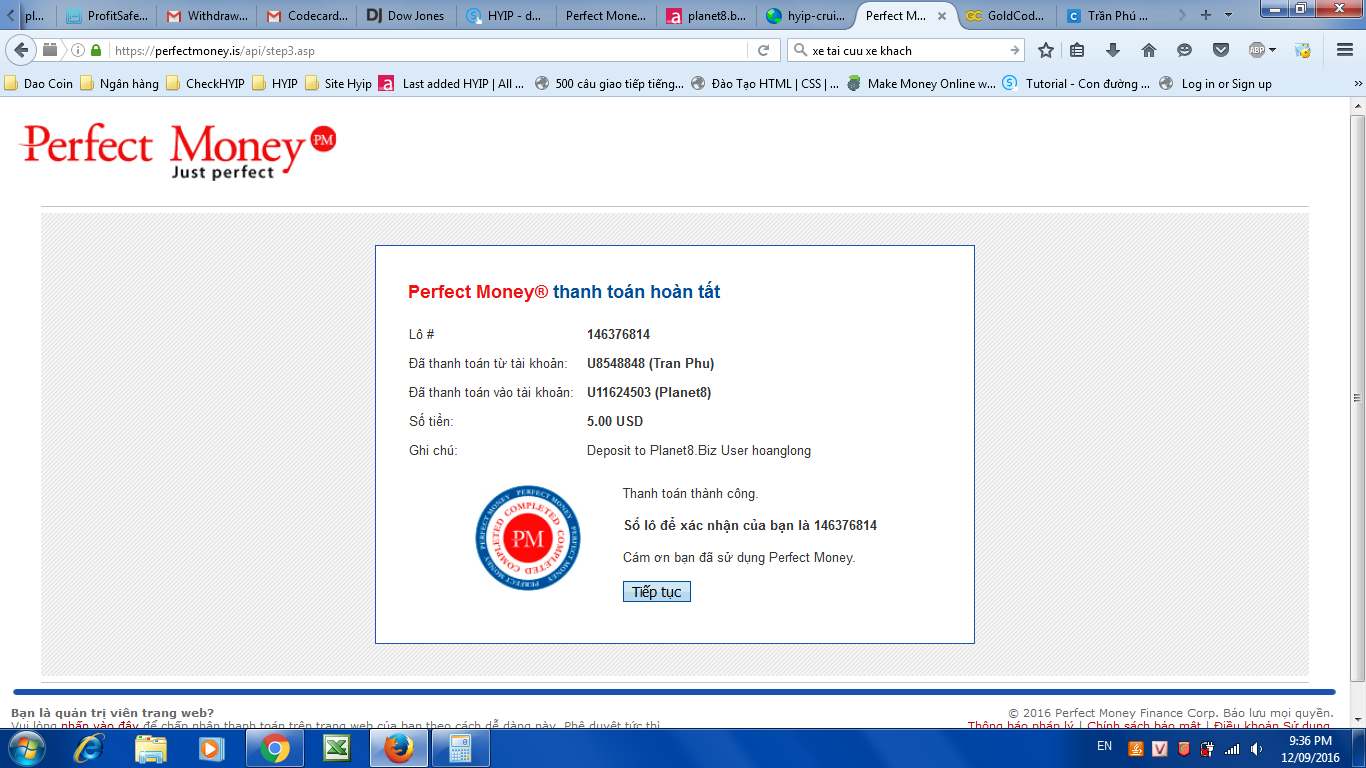Open the List all tabs dropdown arrow

[1230, 15]
